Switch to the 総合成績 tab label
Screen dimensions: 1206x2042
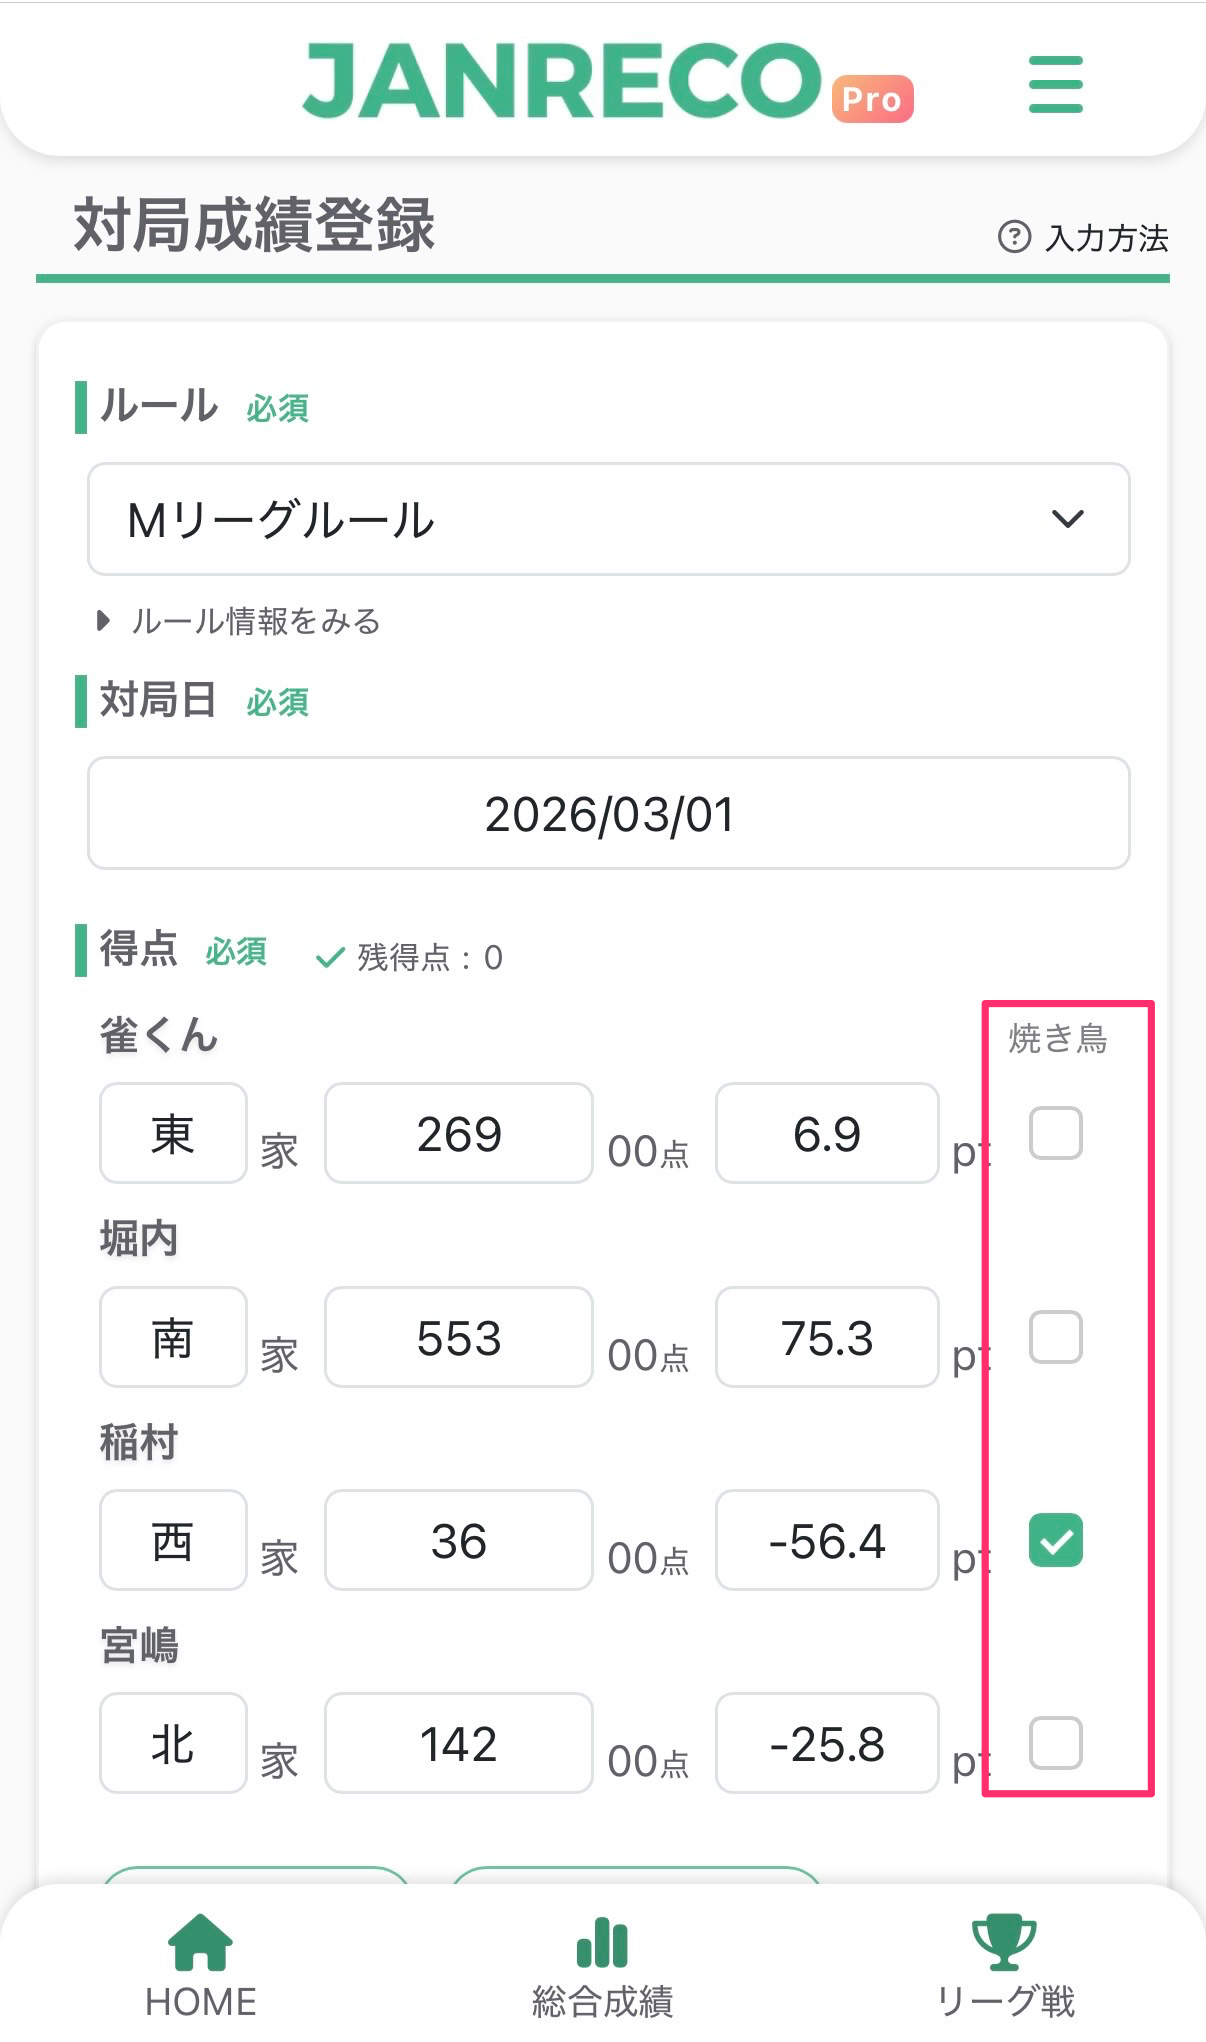tap(602, 2002)
